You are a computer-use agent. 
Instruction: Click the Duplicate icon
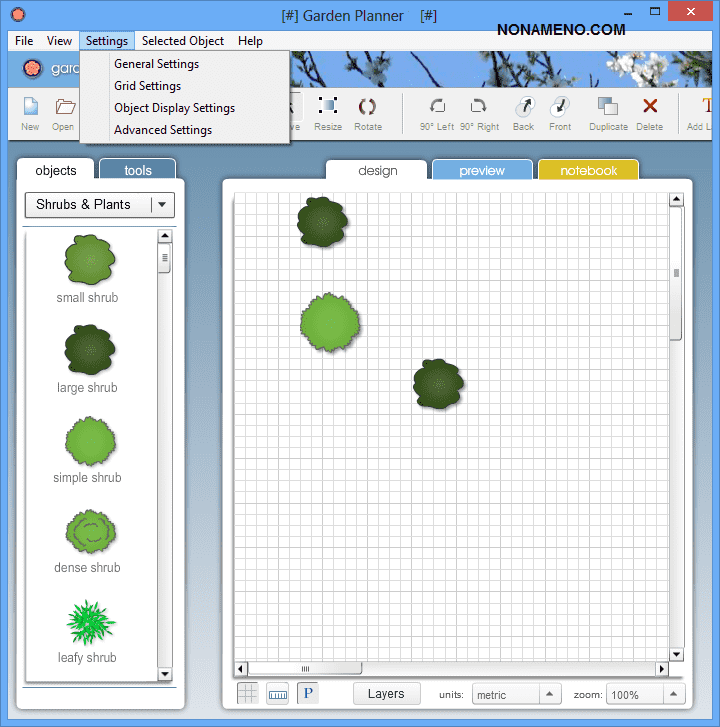pos(608,108)
